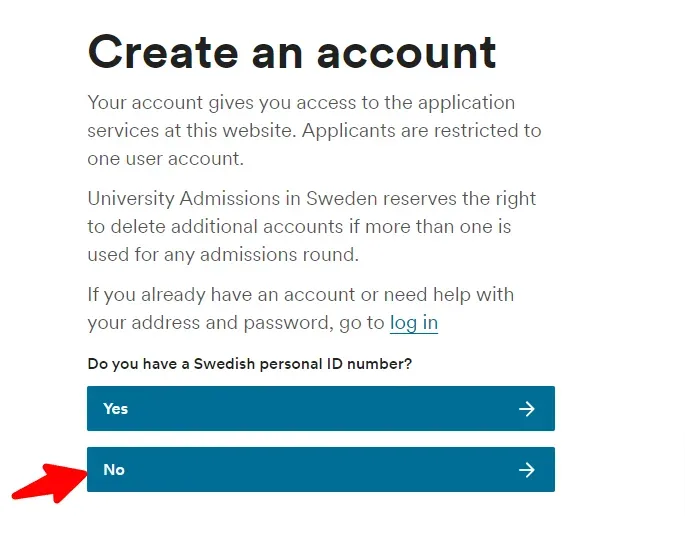Click the "Create an account" heading
This screenshot has height=544, width=685.
[292, 51]
